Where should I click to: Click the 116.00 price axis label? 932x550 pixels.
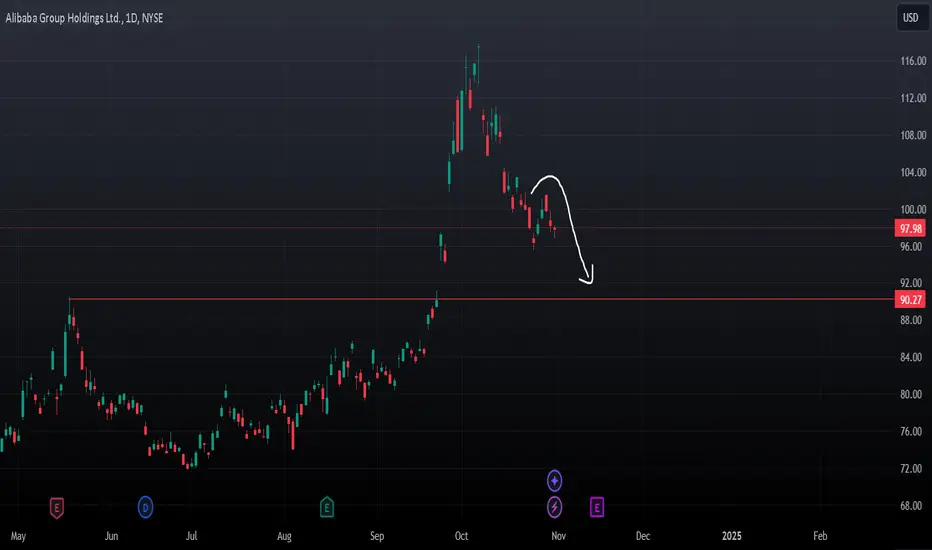(x=913, y=61)
